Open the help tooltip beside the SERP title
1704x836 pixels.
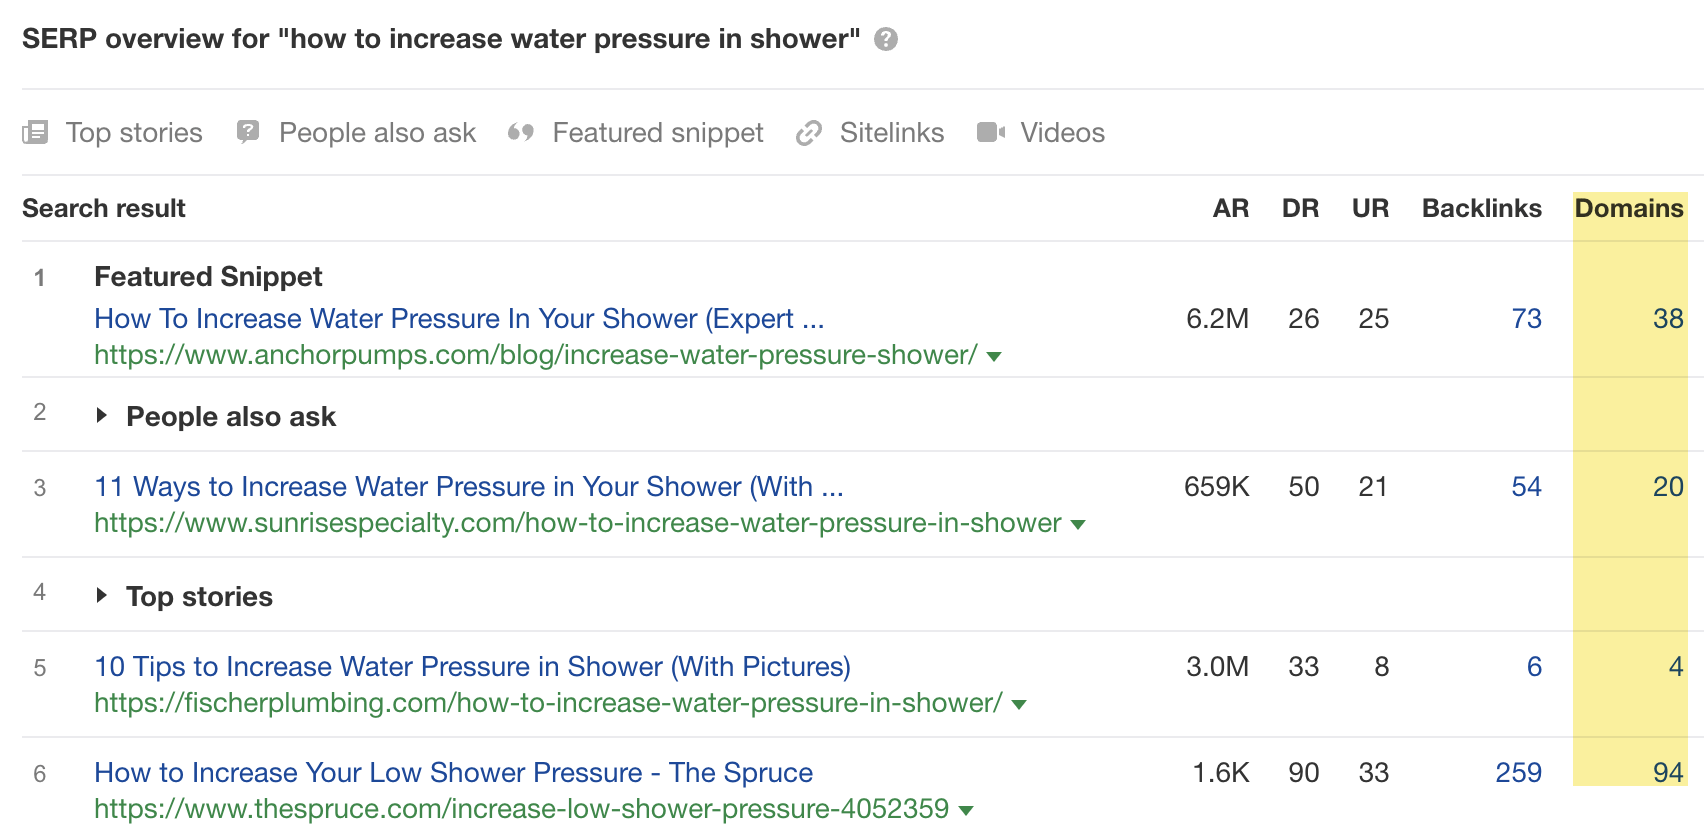[x=884, y=39]
